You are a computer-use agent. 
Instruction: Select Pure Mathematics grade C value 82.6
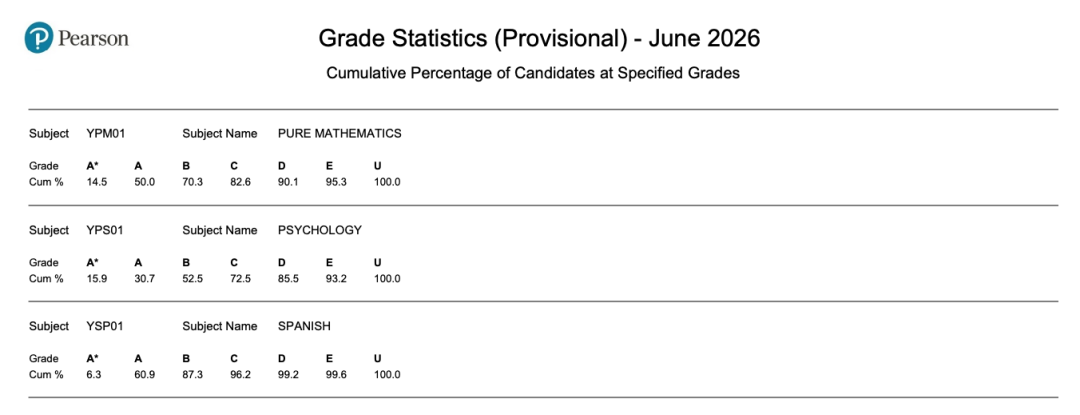240,182
